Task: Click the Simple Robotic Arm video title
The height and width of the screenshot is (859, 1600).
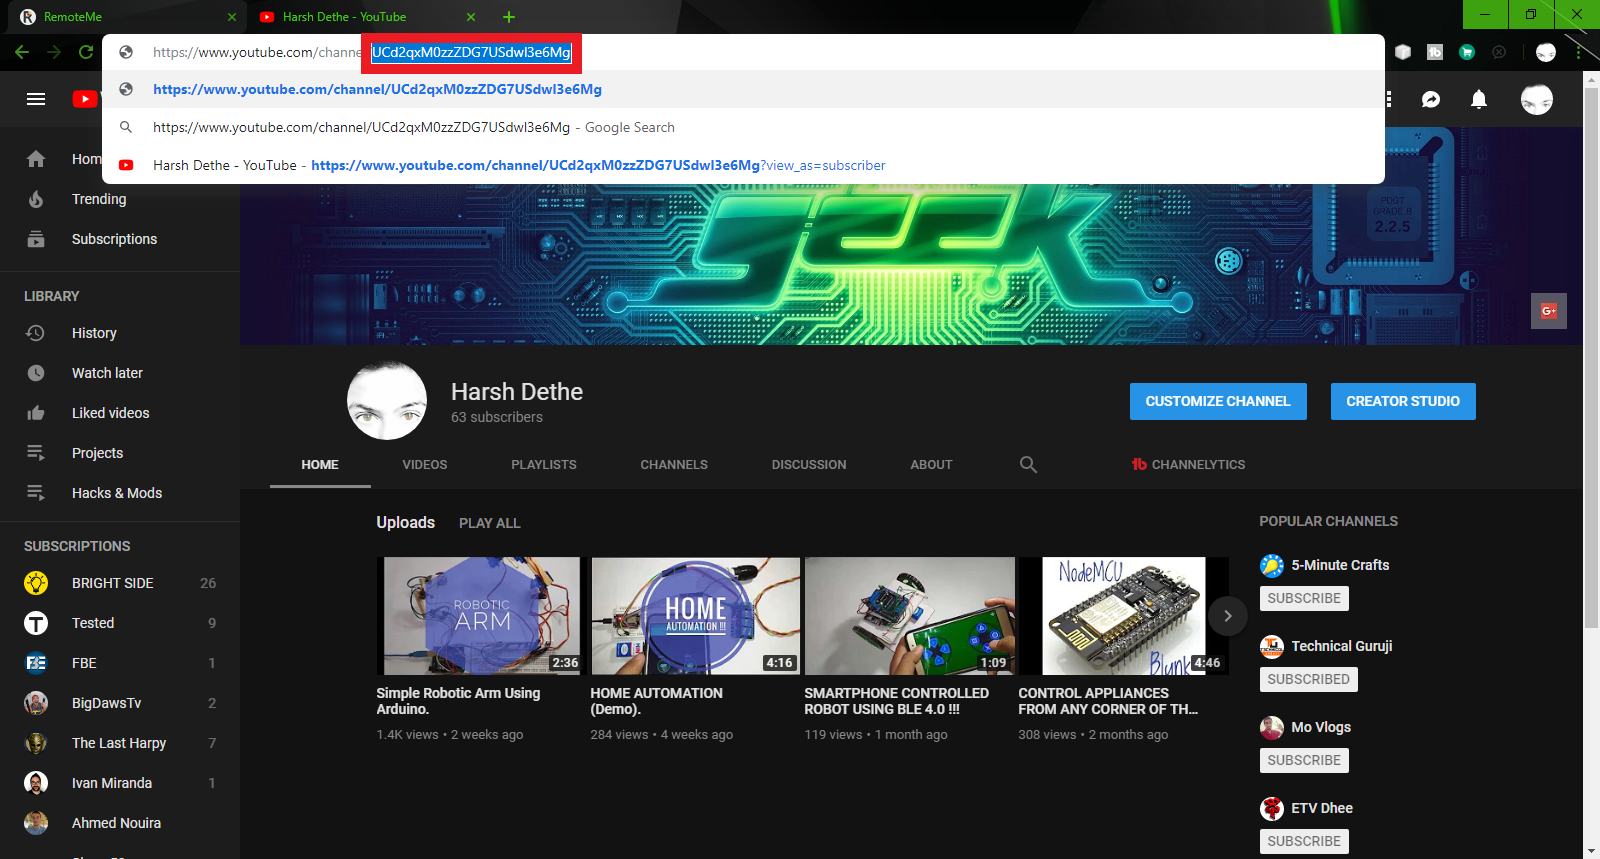Action: tap(458, 701)
